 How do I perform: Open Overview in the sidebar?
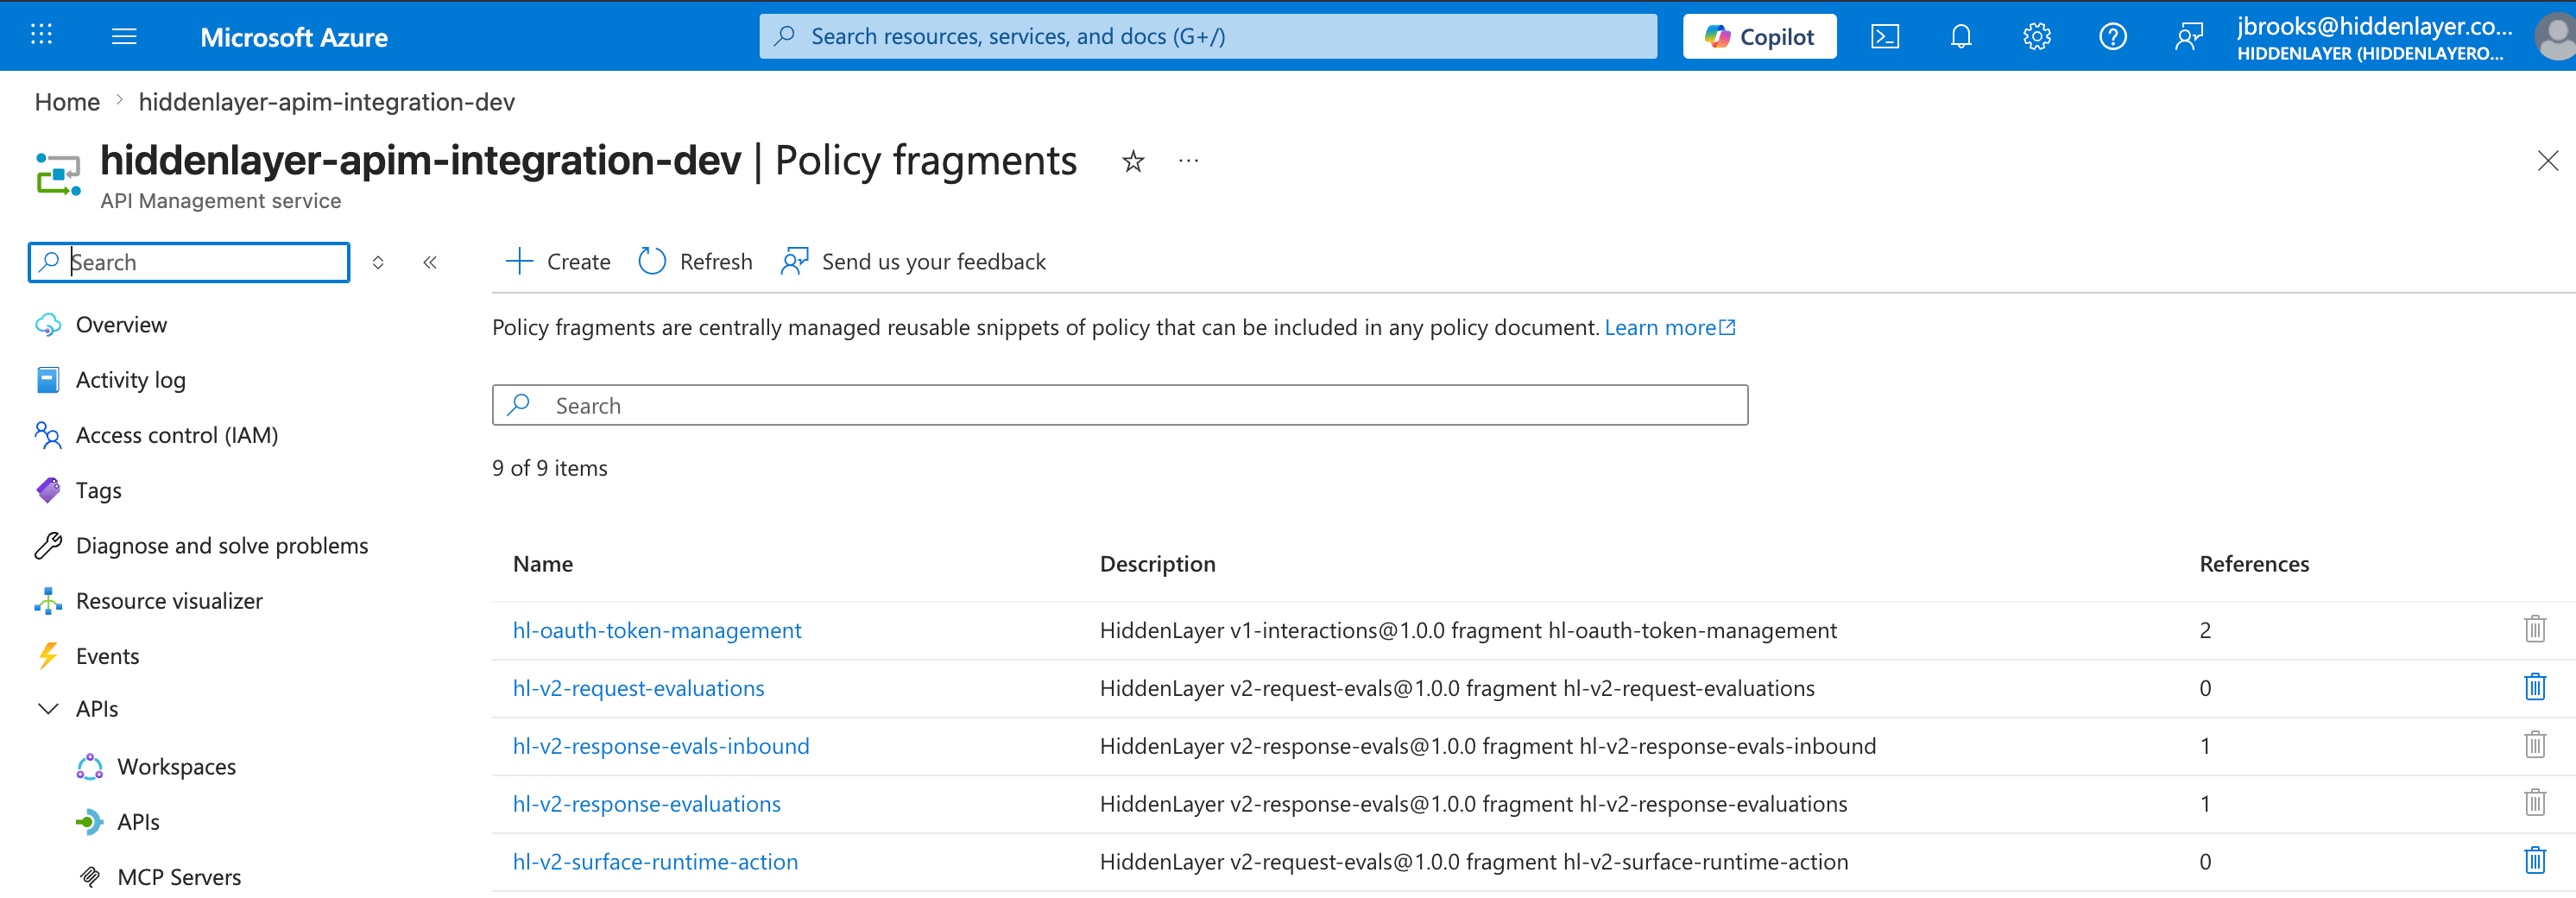[x=121, y=325]
